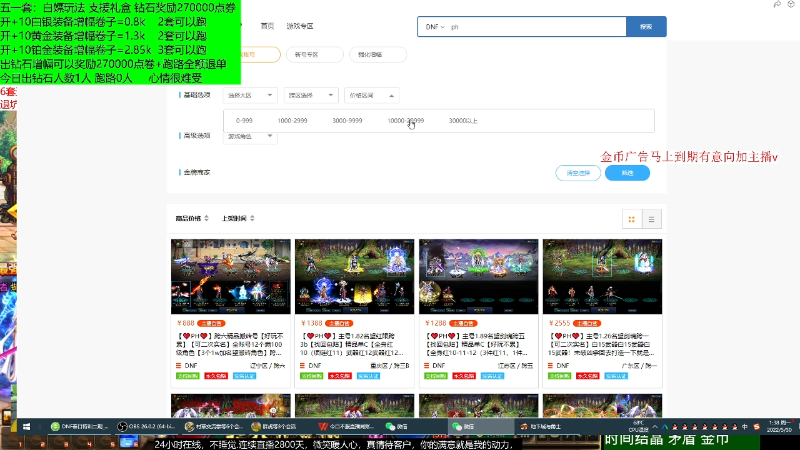Open the advanced options game role dropdown
This screenshot has height=450, width=800.
coord(250,136)
